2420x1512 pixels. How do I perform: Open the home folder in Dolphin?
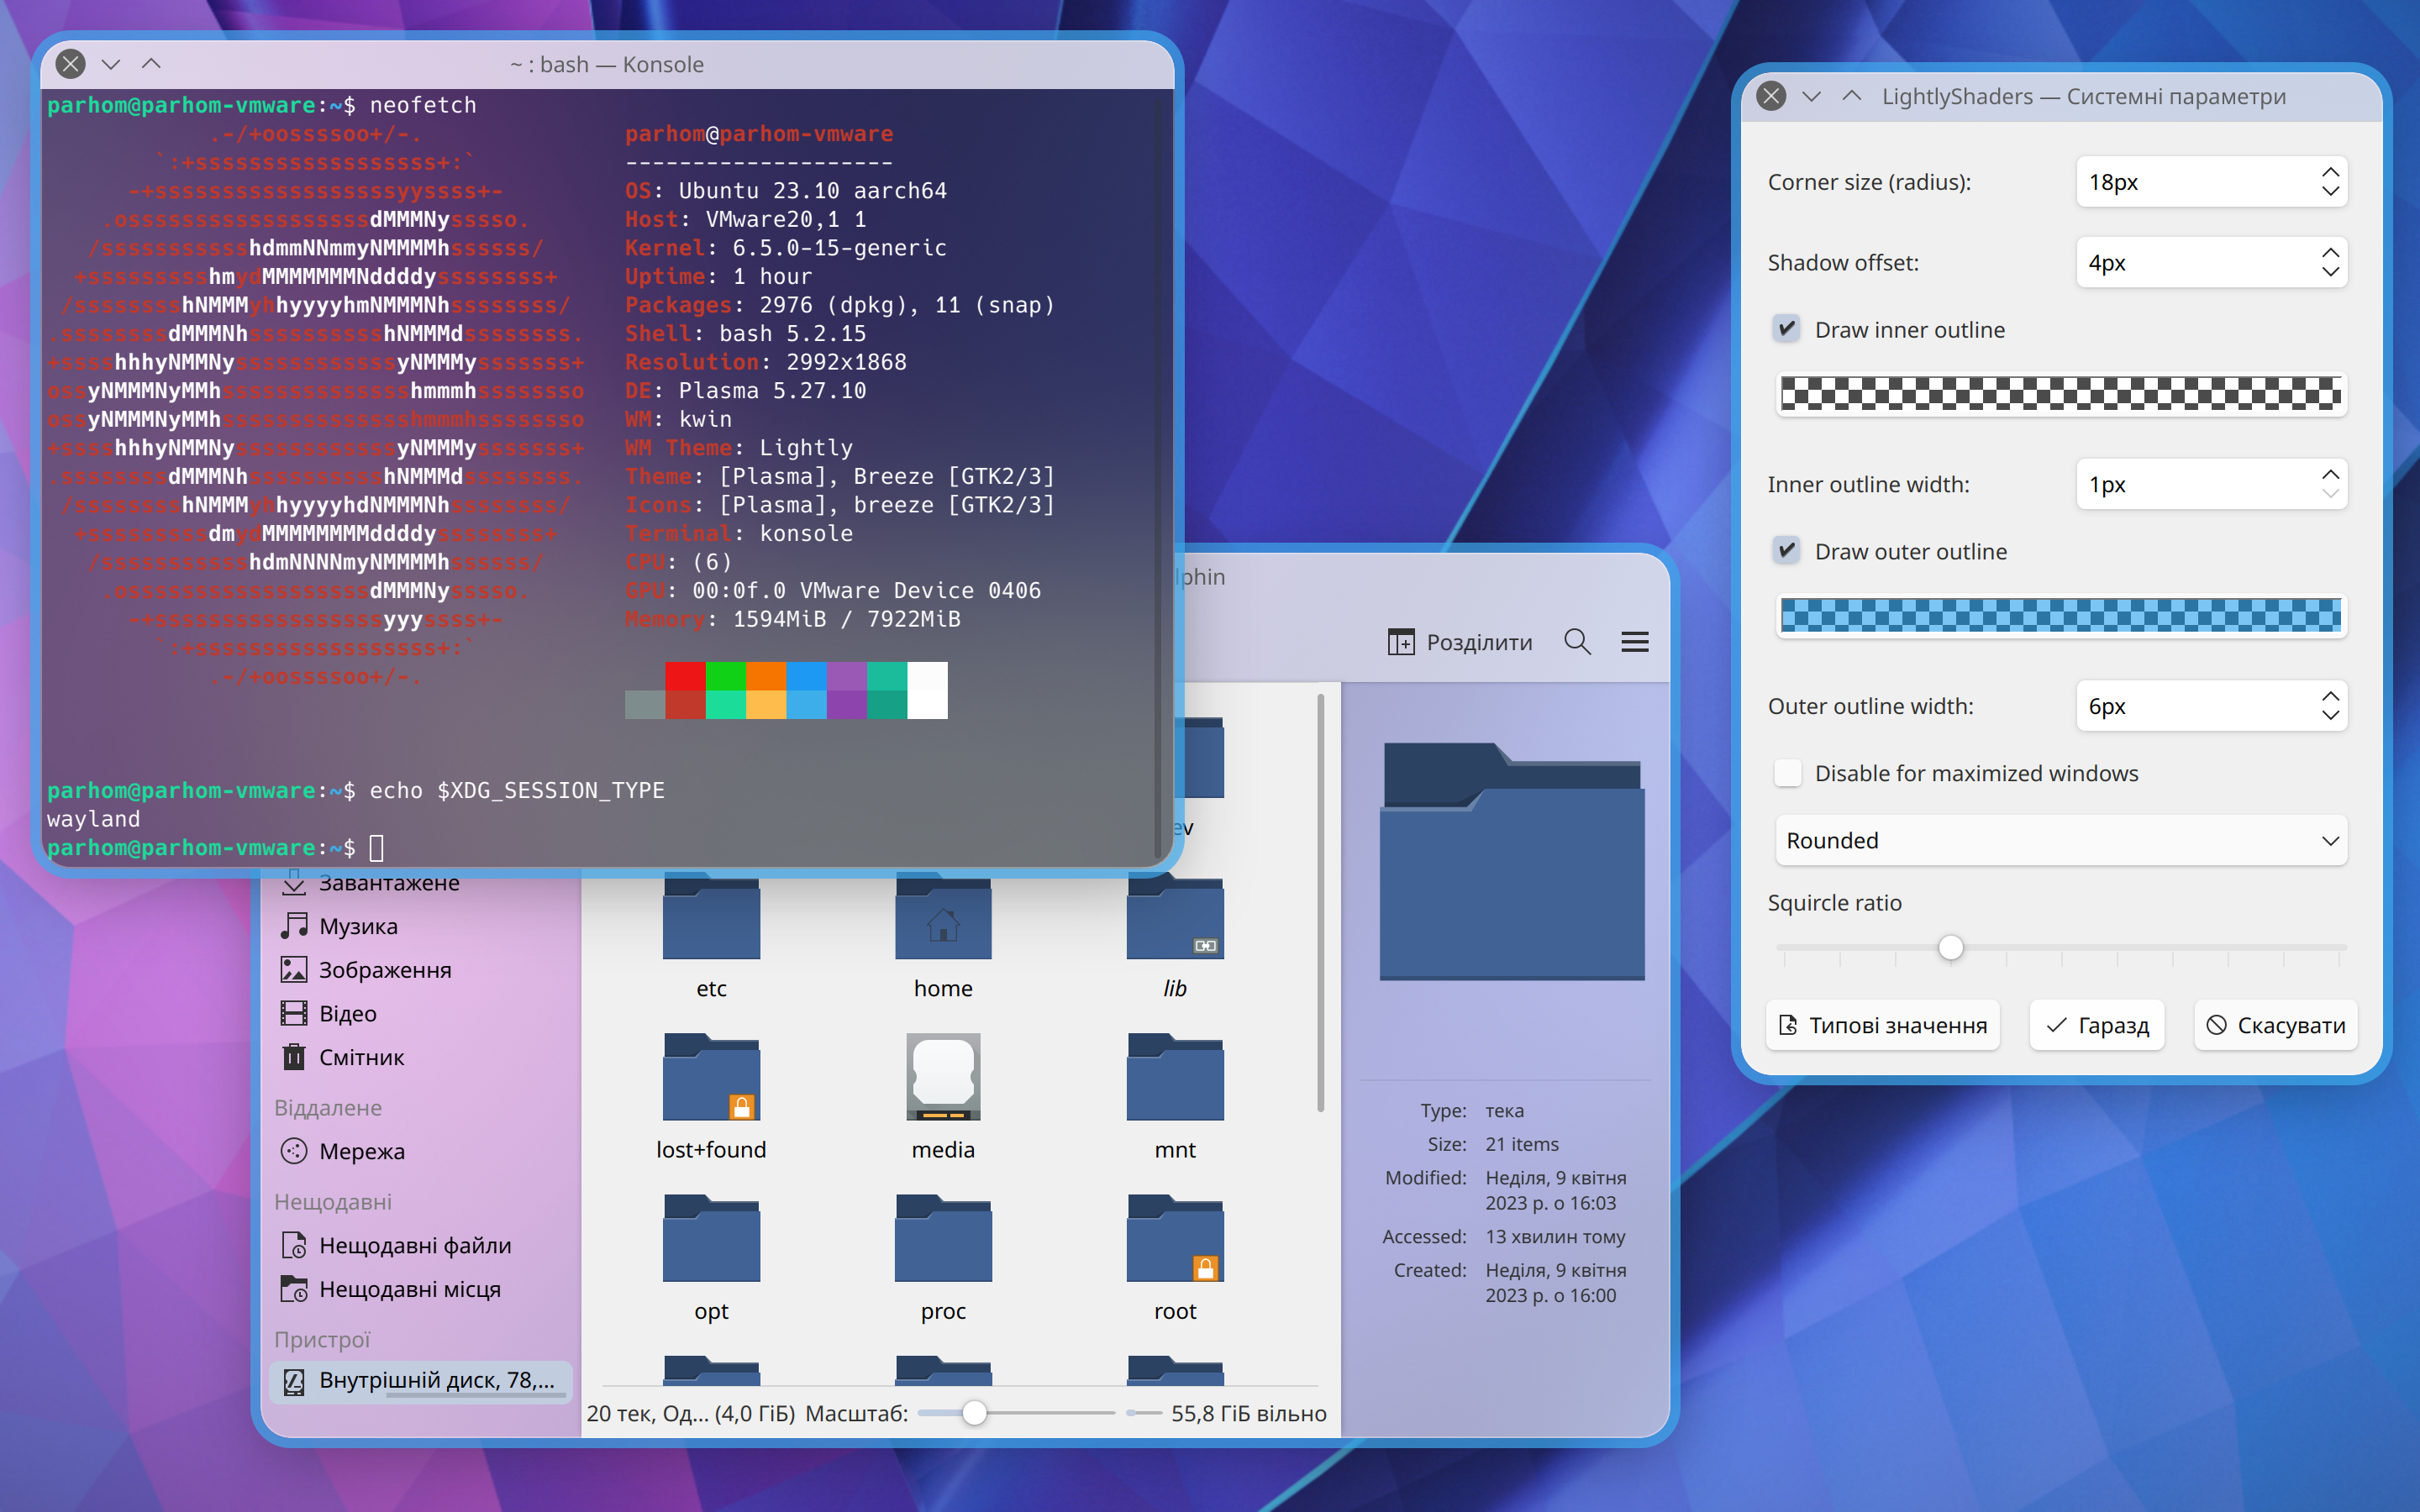[x=943, y=935]
